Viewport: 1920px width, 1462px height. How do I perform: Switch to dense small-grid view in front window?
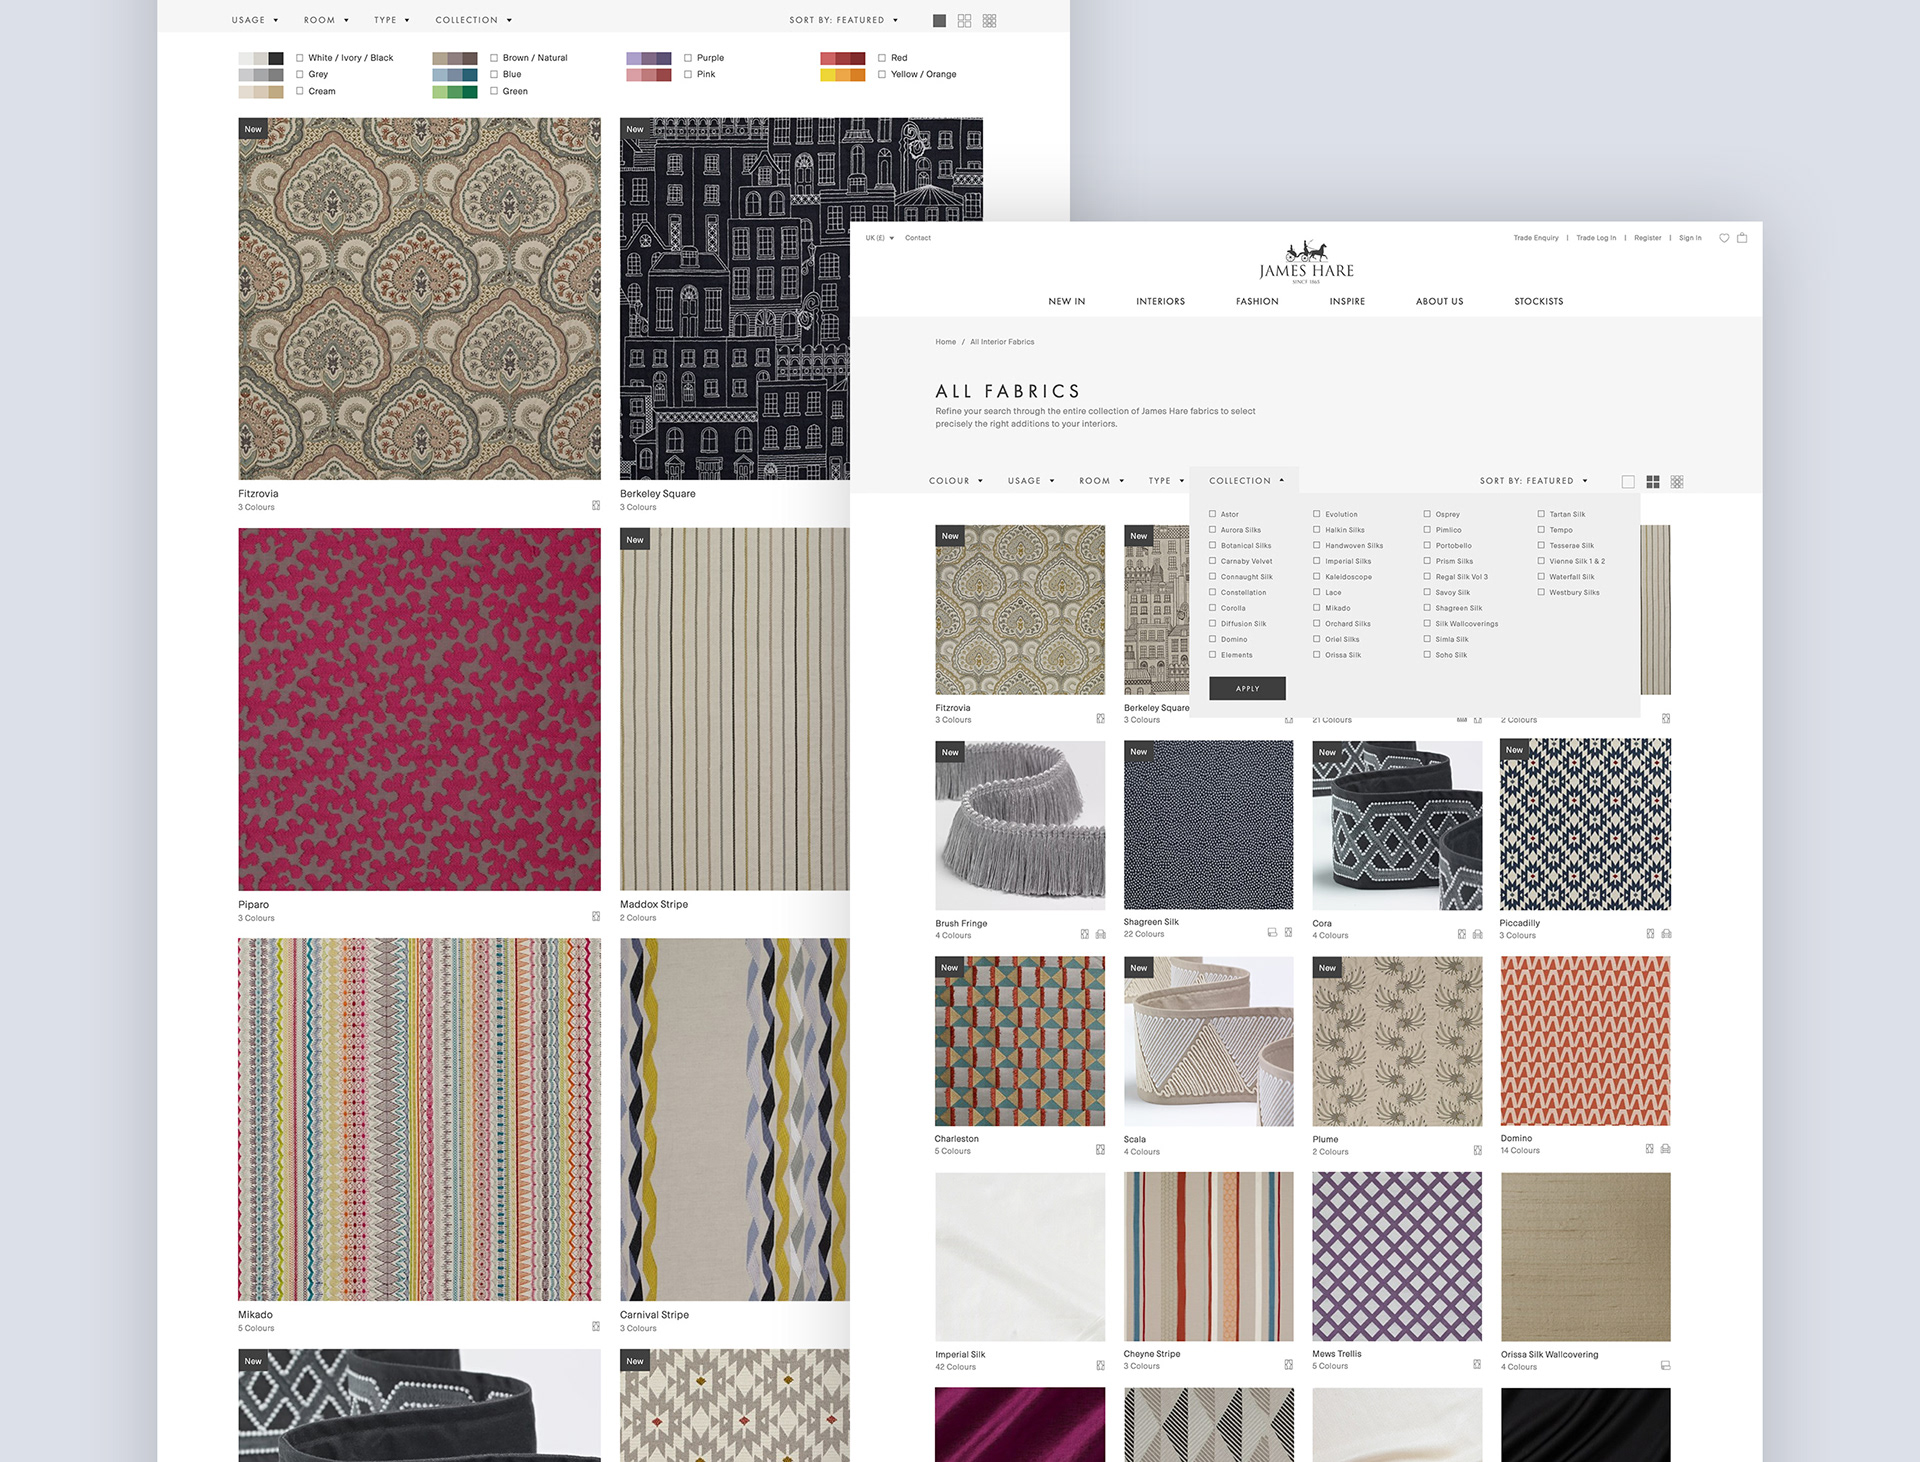tap(1677, 481)
